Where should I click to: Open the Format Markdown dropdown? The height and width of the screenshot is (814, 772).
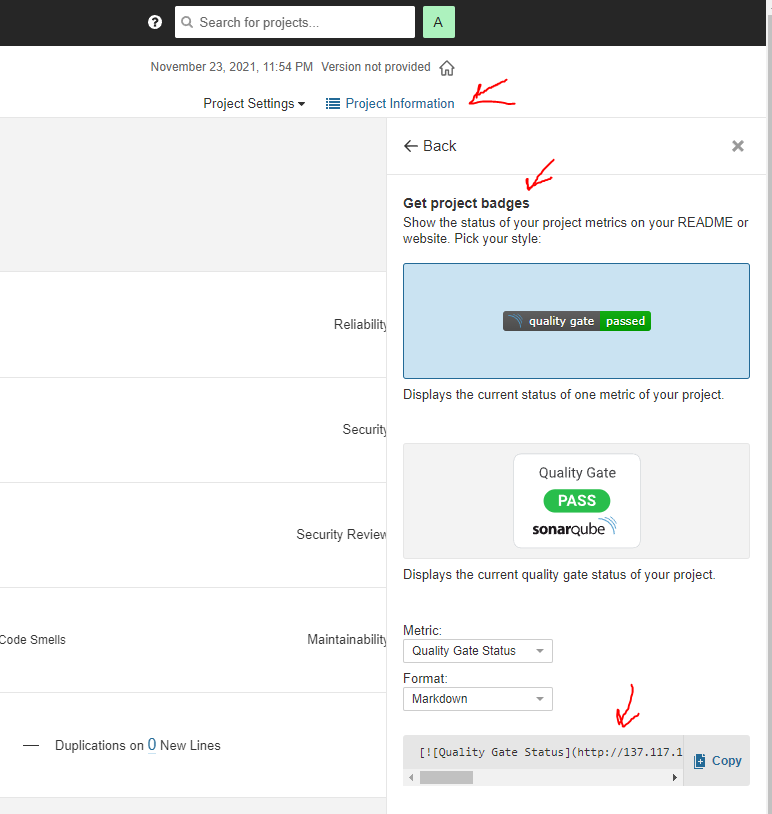coord(478,699)
